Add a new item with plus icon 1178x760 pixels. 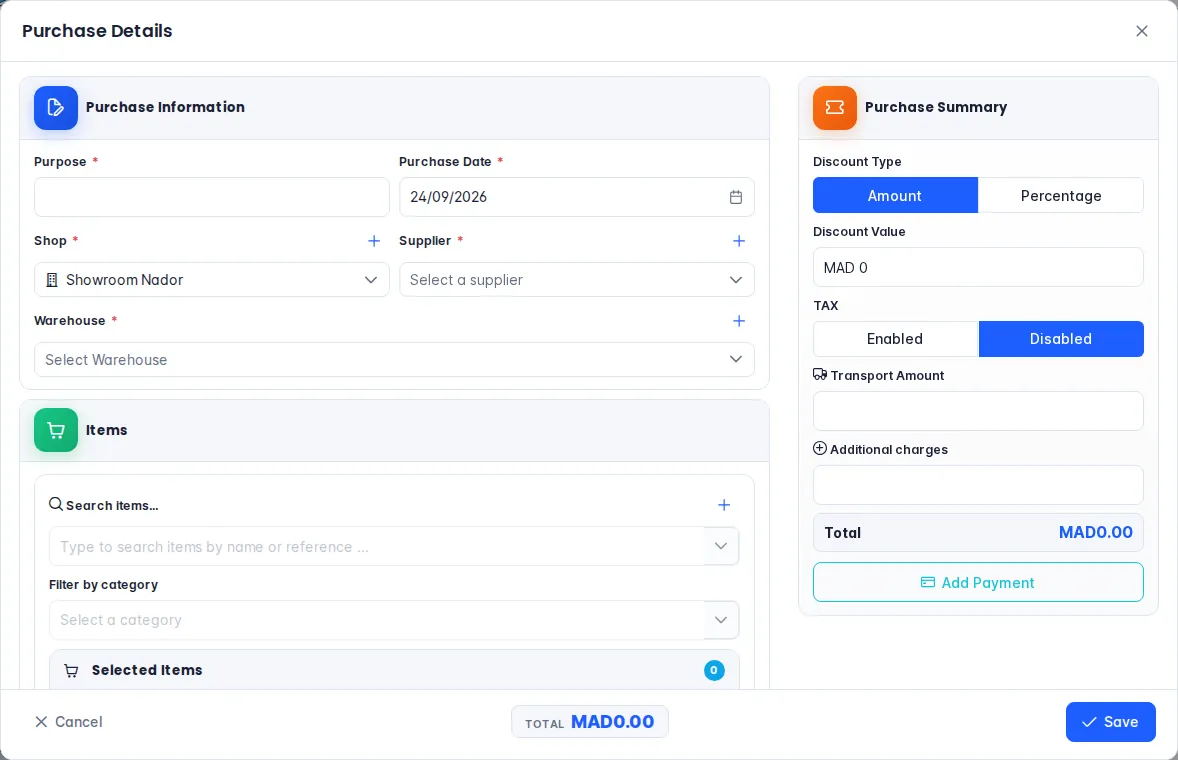click(723, 505)
